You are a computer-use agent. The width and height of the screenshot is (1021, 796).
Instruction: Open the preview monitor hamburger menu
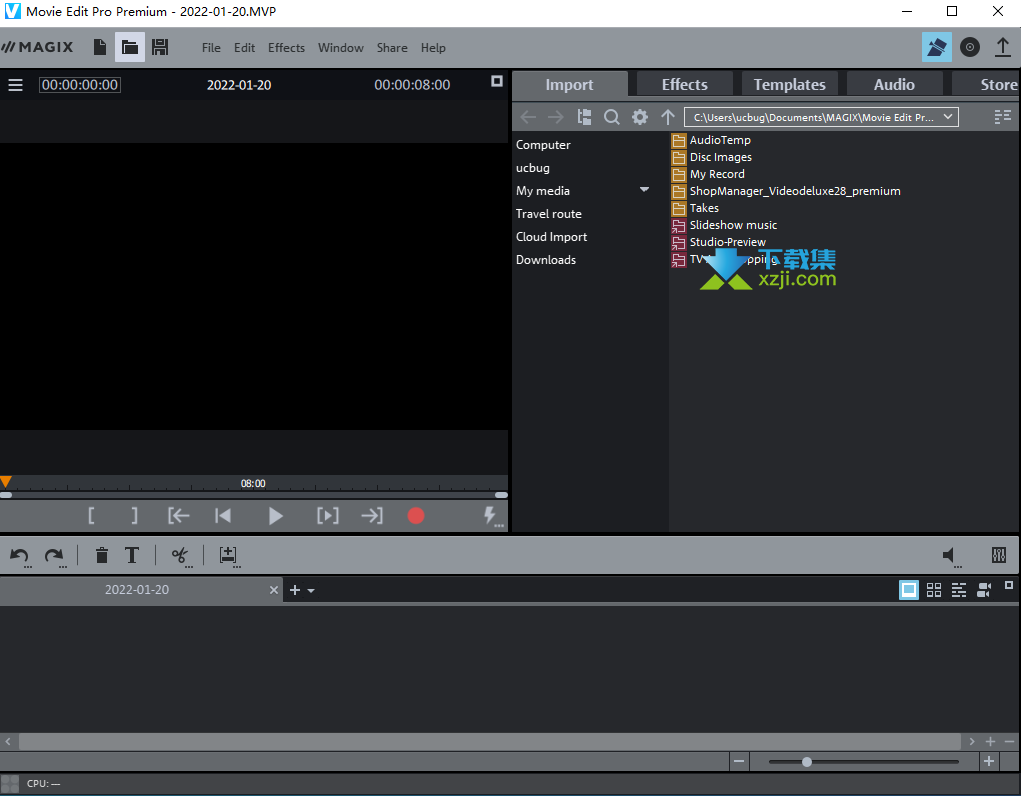click(16, 85)
